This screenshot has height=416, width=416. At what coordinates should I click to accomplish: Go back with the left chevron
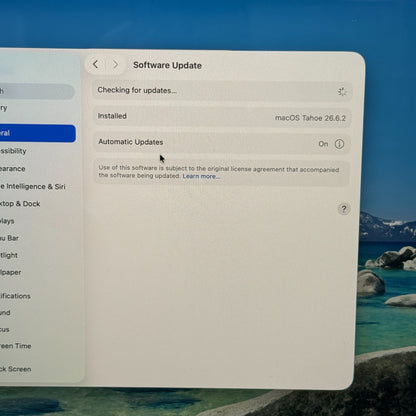point(95,64)
